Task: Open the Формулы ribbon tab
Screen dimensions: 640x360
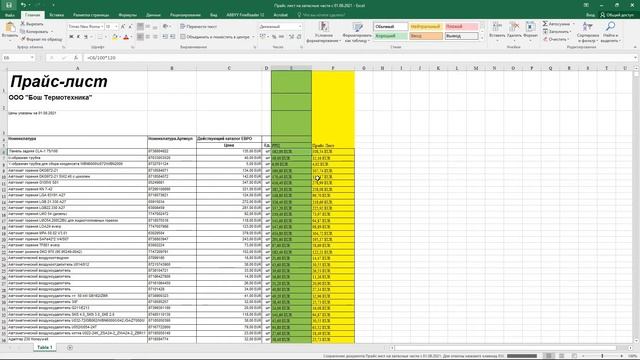Action: (x=127, y=15)
